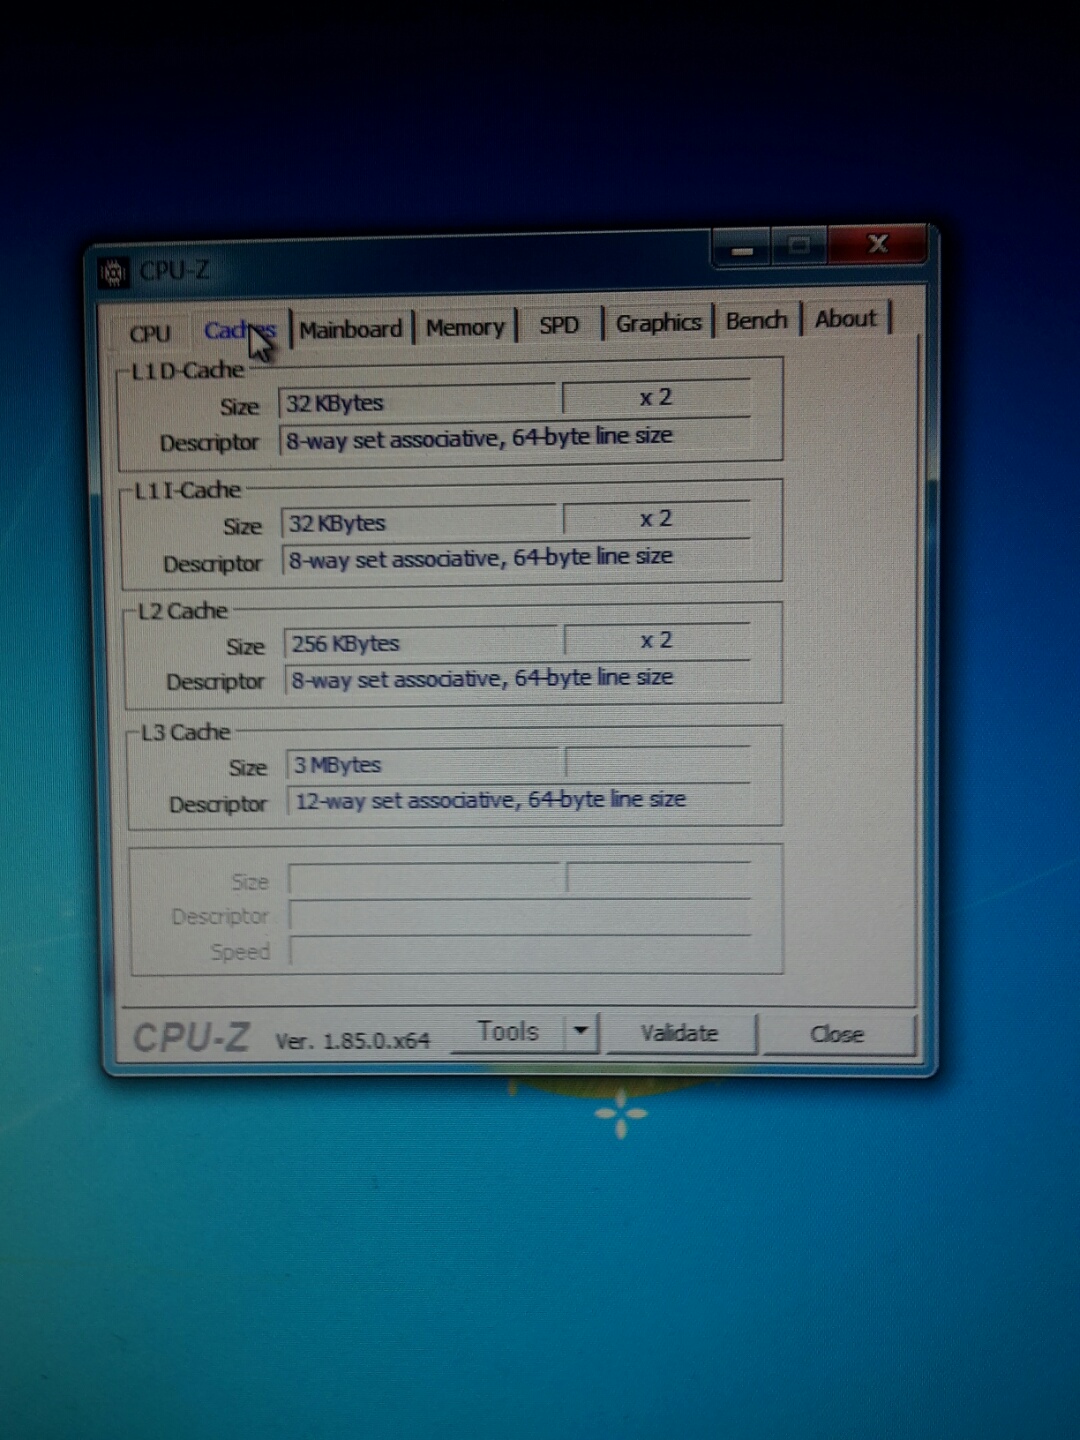Screen dimensions: 1080x1440
Task: Click the Tools button
Action: 508,1032
